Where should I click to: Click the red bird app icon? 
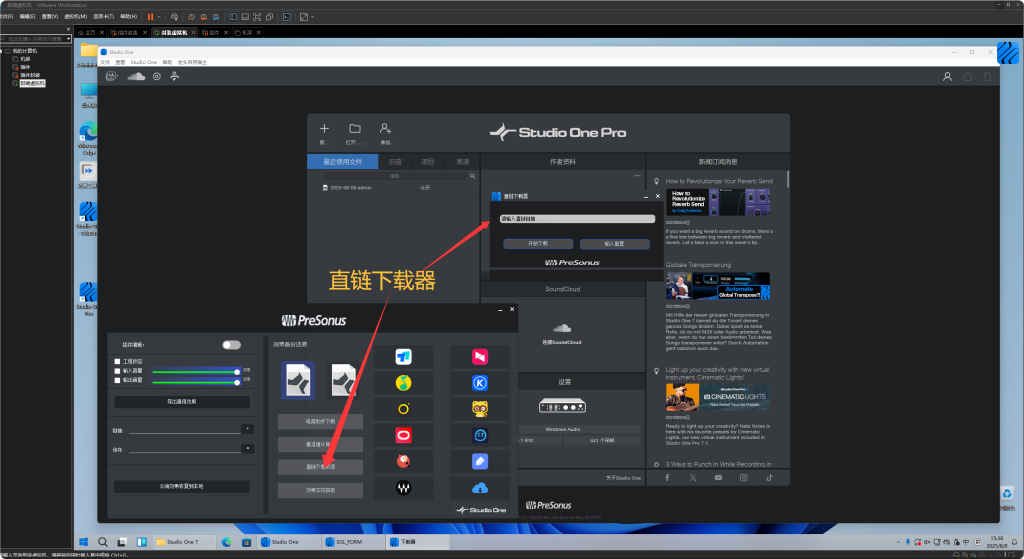click(404, 461)
